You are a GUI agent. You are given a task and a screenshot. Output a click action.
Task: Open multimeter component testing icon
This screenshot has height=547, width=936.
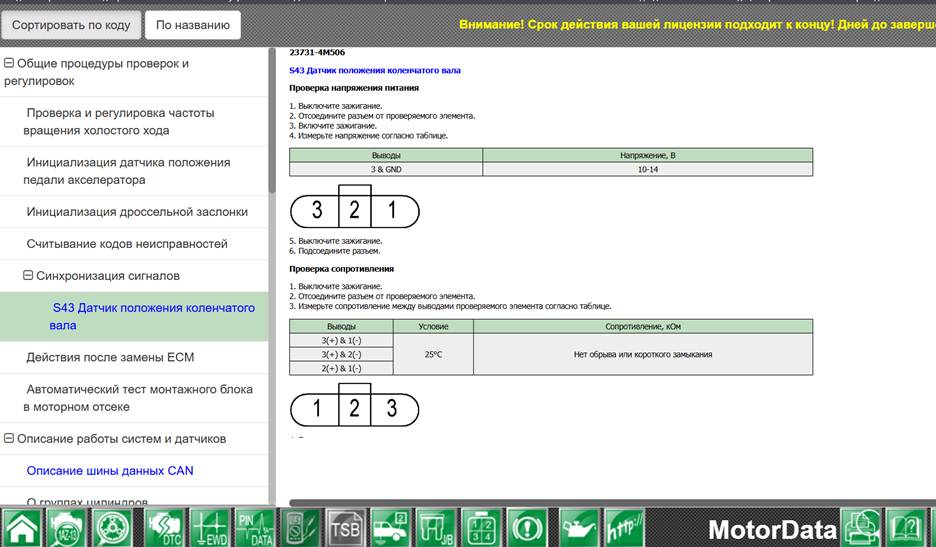point(301,528)
